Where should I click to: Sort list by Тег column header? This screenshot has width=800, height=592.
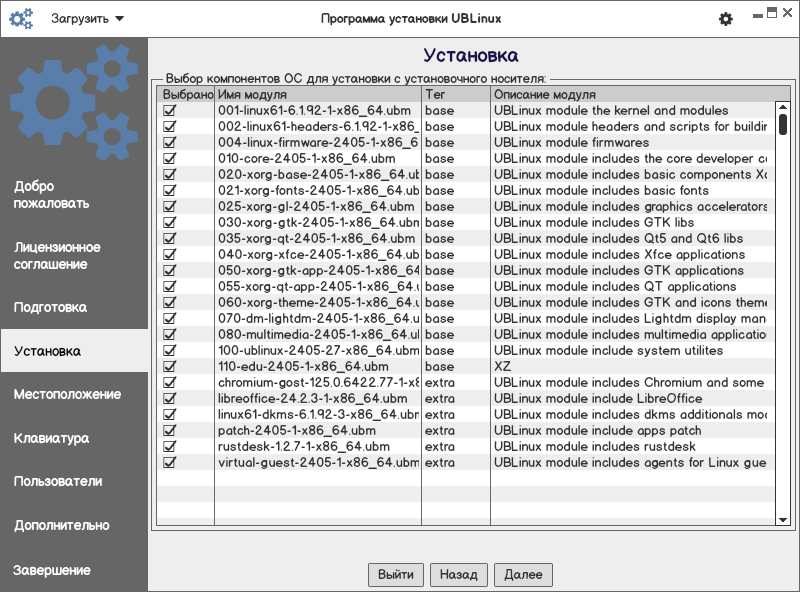point(455,94)
